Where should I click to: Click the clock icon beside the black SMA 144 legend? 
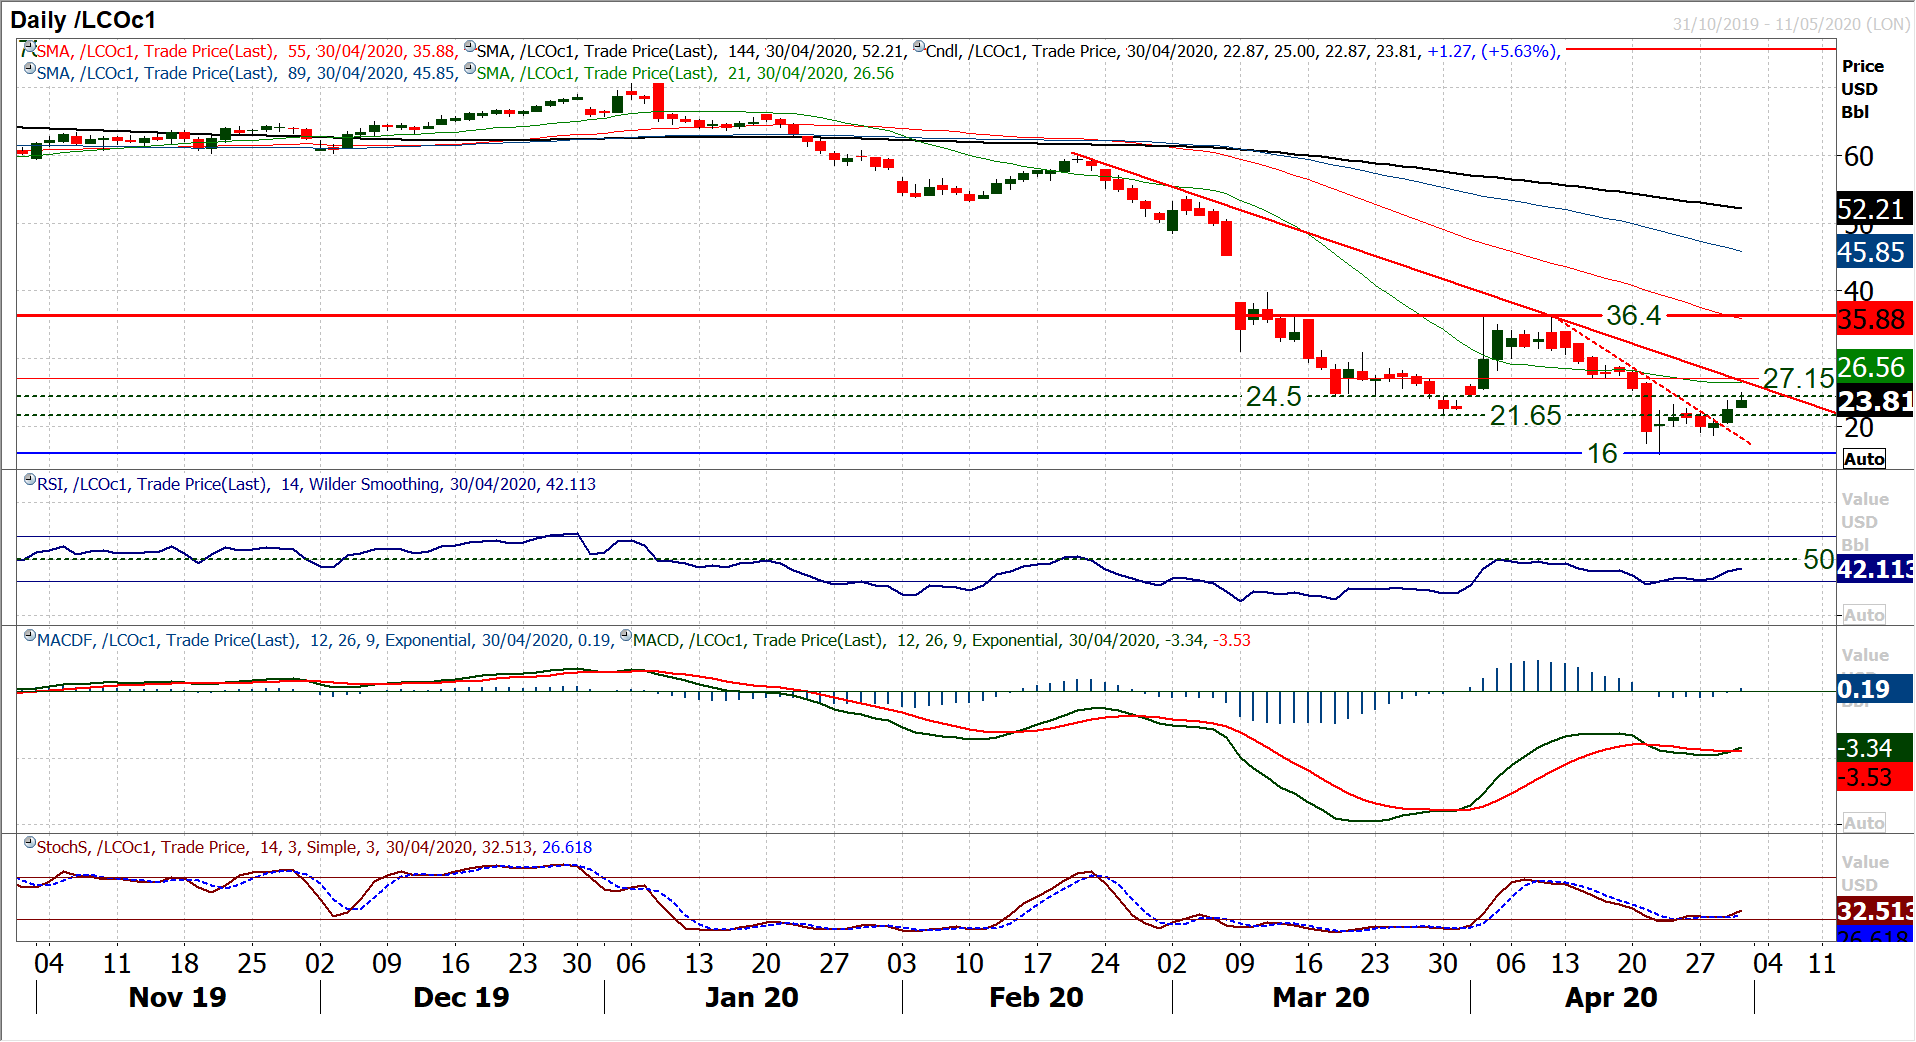pos(470,48)
